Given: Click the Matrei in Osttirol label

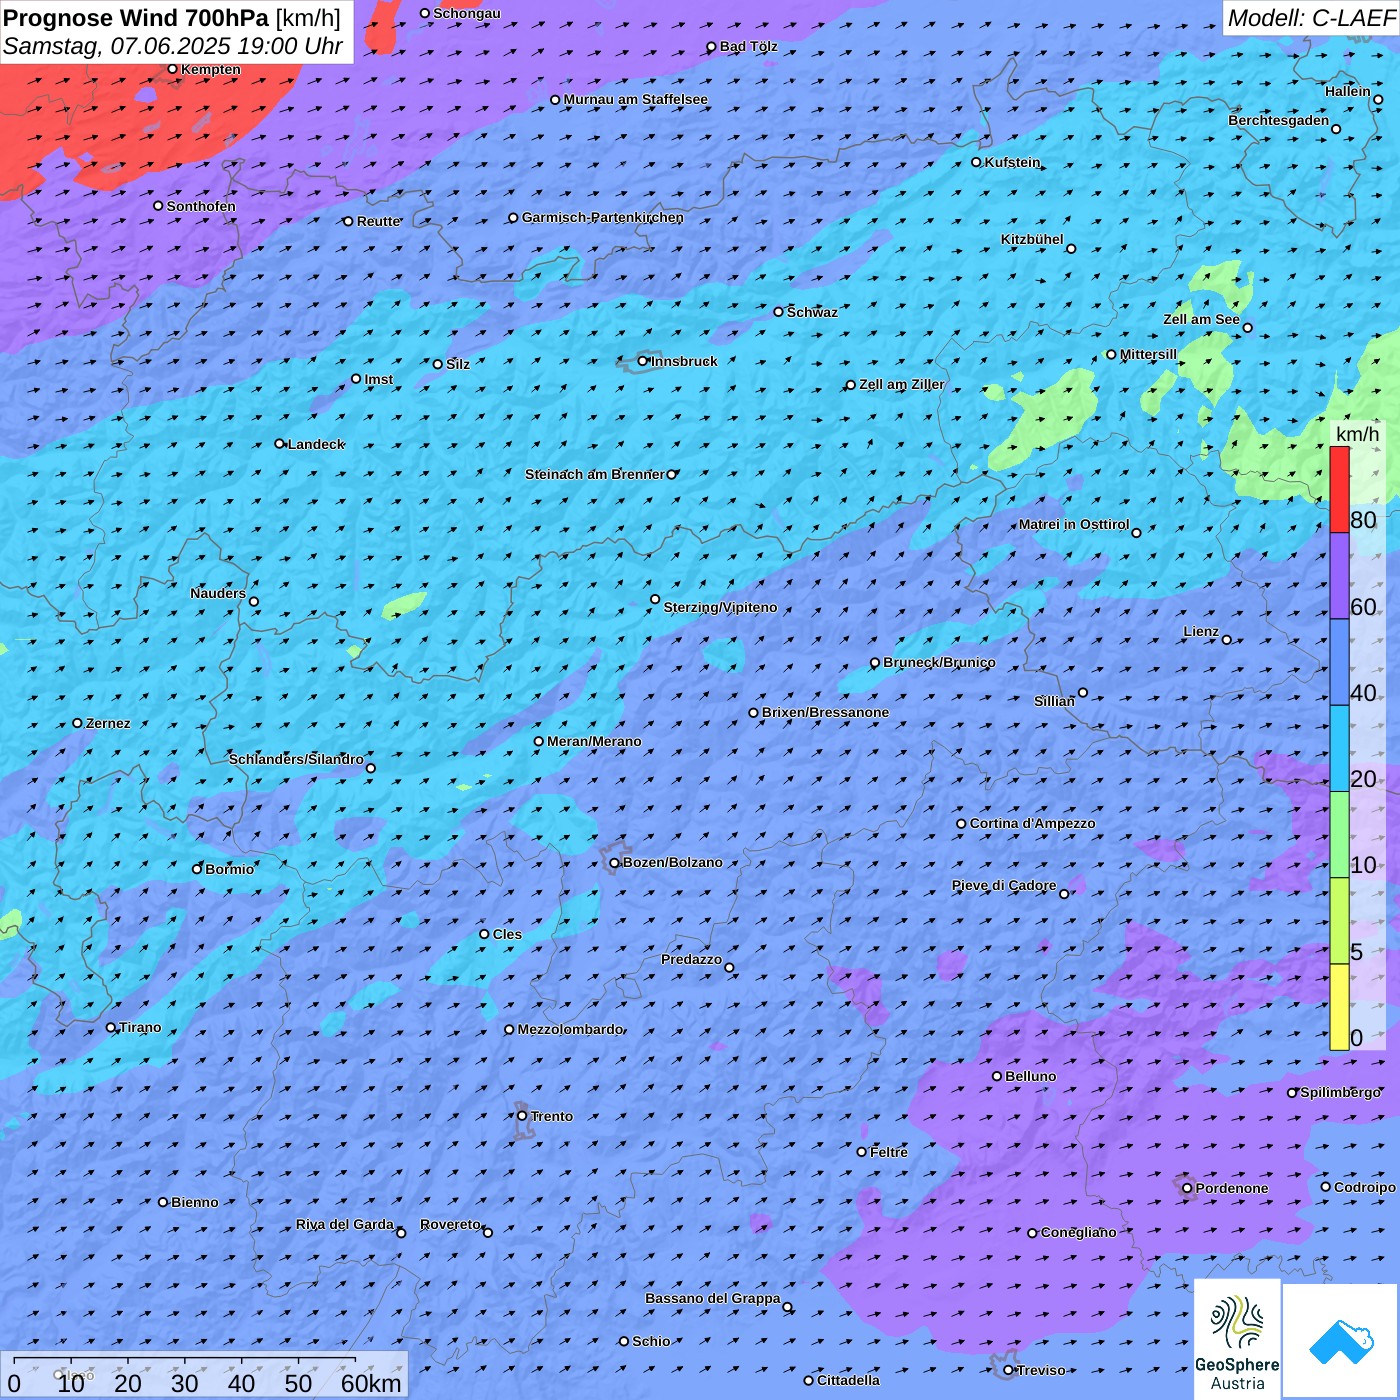Looking at the screenshot, I should [x=1074, y=524].
